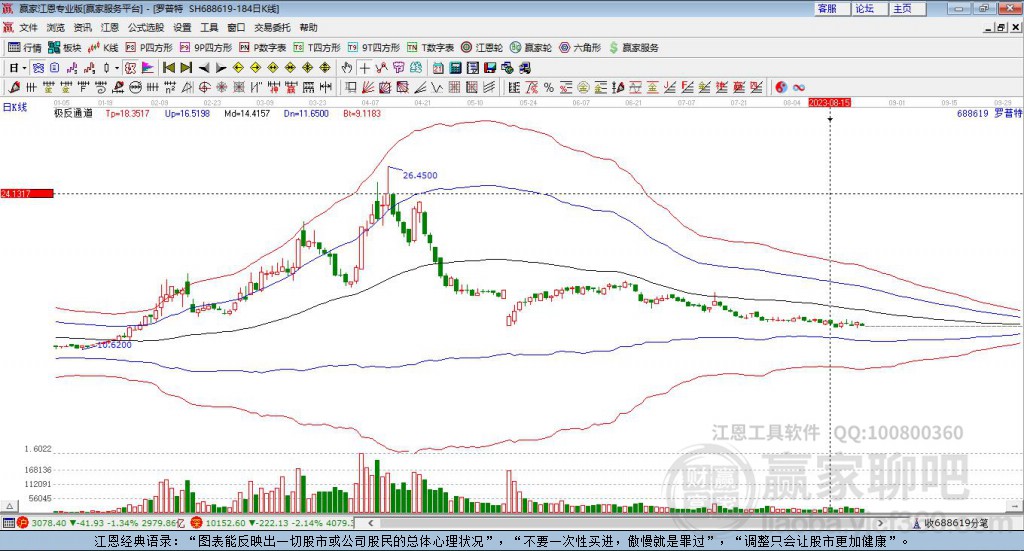Click the 24.1317 red price label
Image resolution: width=1024 pixels, height=551 pixels.
coord(27,193)
